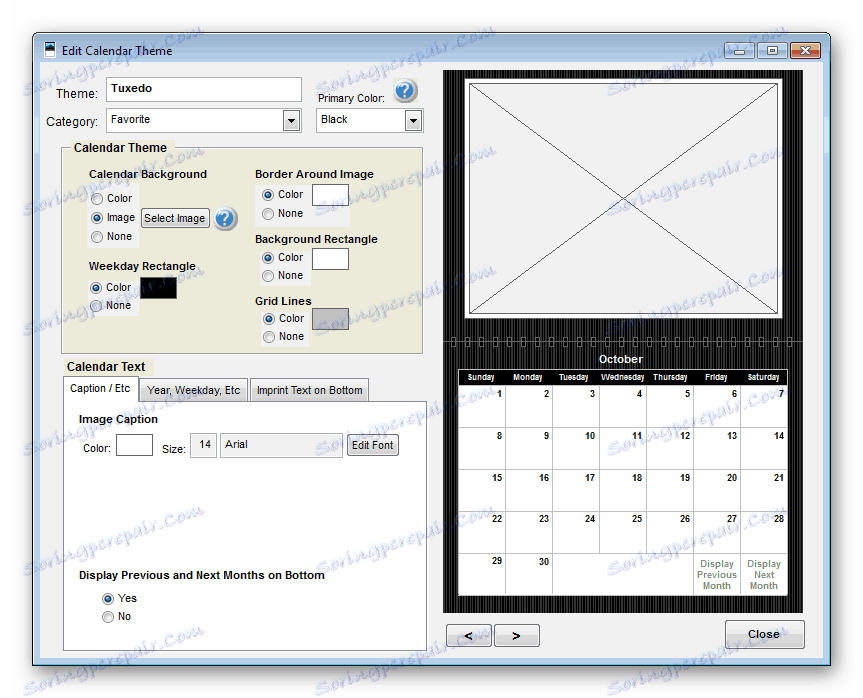This screenshot has height=698, width=863.
Task: Select None for Border Around Image
Action: point(268,214)
